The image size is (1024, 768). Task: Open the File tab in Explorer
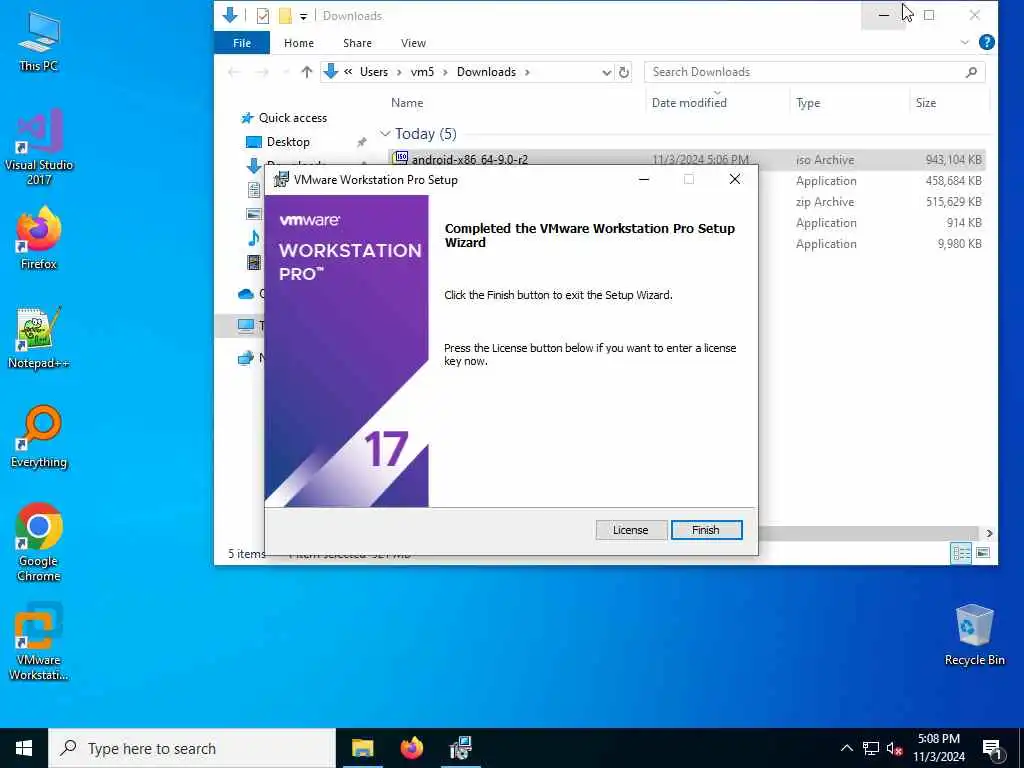(242, 43)
